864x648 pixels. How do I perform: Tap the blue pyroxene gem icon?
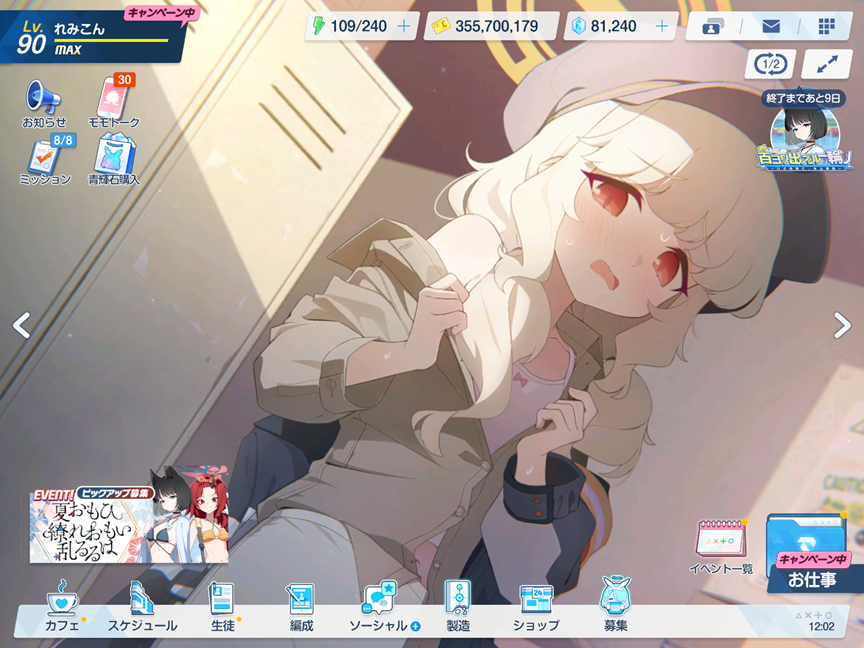tap(578, 26)
